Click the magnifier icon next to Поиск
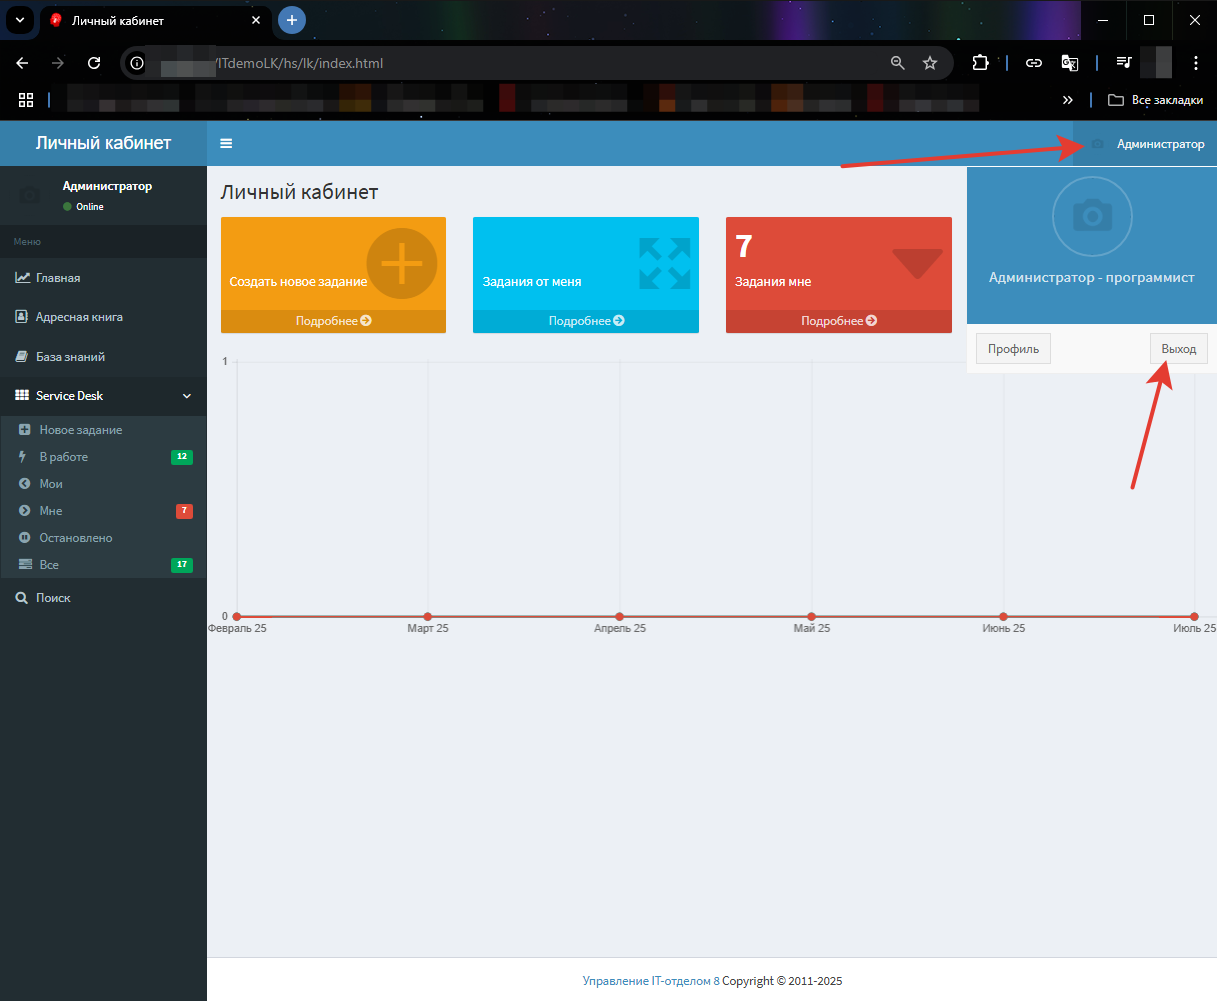The width and height of the screenshot is (1217, 1001). pyautogui.click(x=21, y=597)
